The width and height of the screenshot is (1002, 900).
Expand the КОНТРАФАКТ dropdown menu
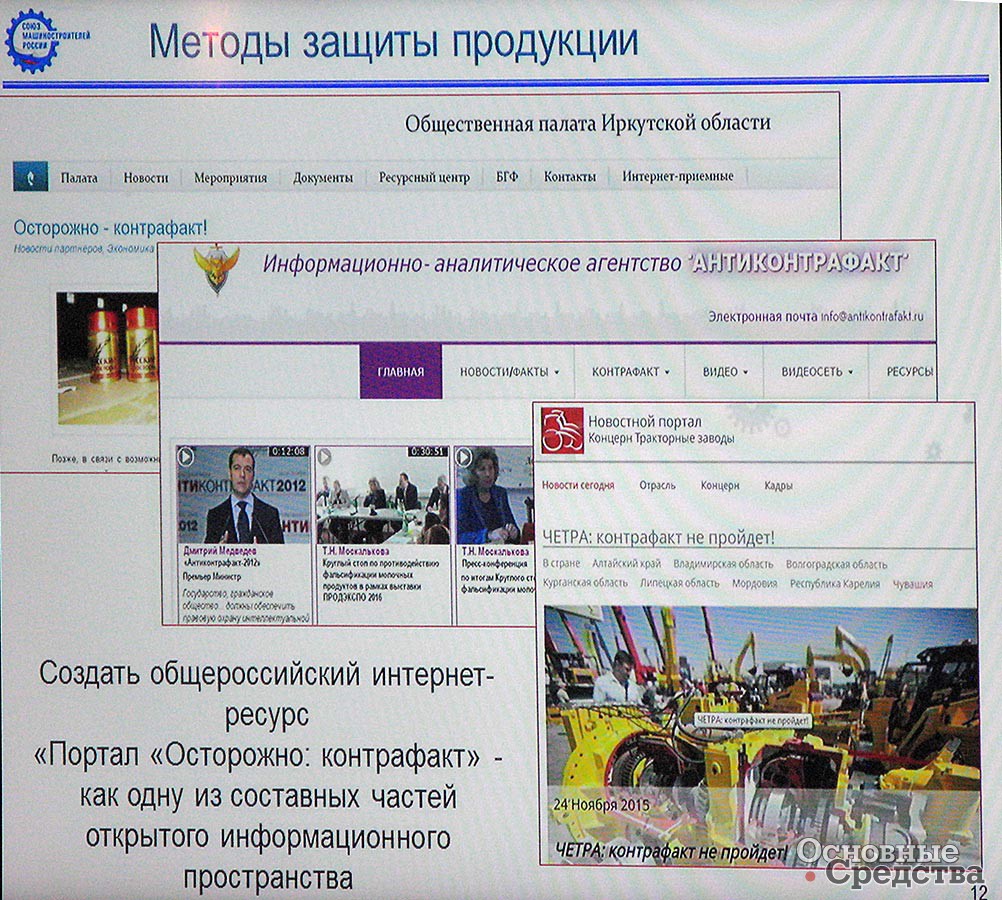pos(631,372)
